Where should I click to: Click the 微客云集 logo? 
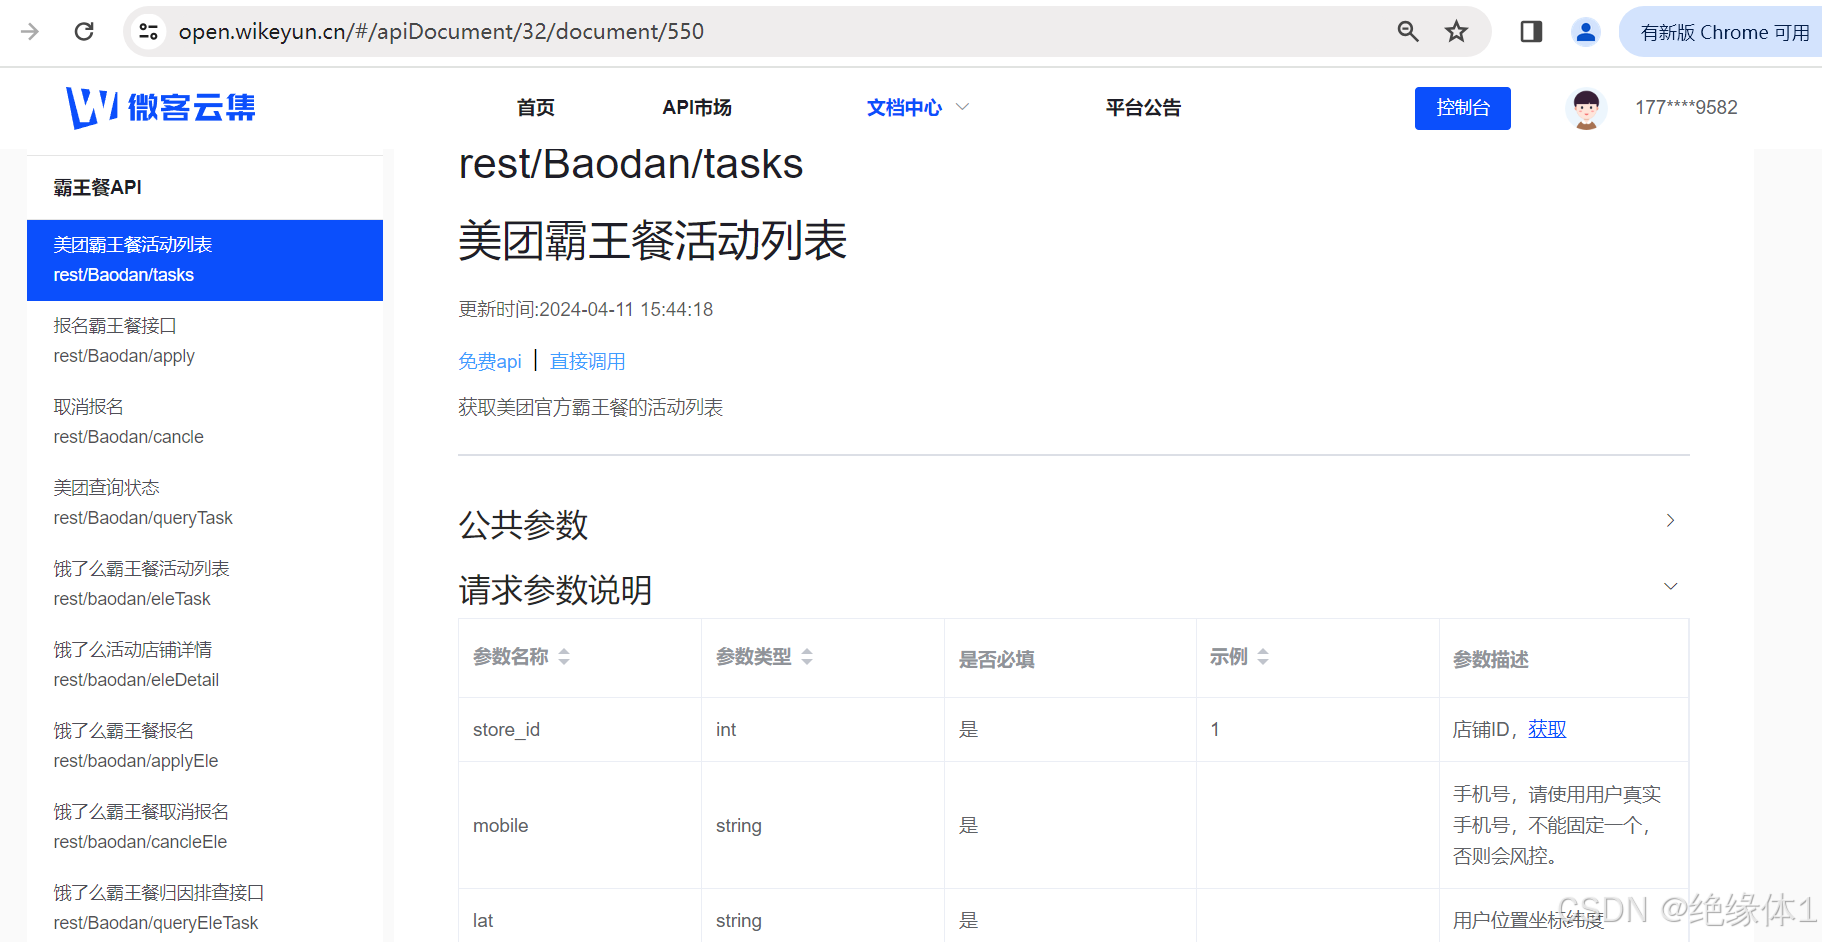click(161, 107)
